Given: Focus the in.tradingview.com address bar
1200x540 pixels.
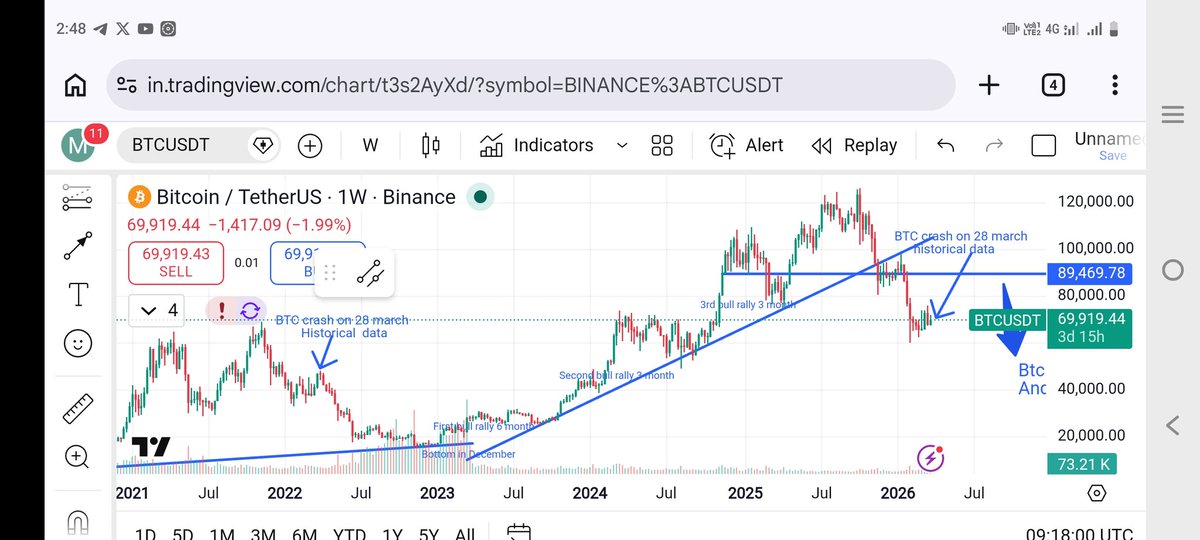Looking at the screenshot, I should coord(530,85).
